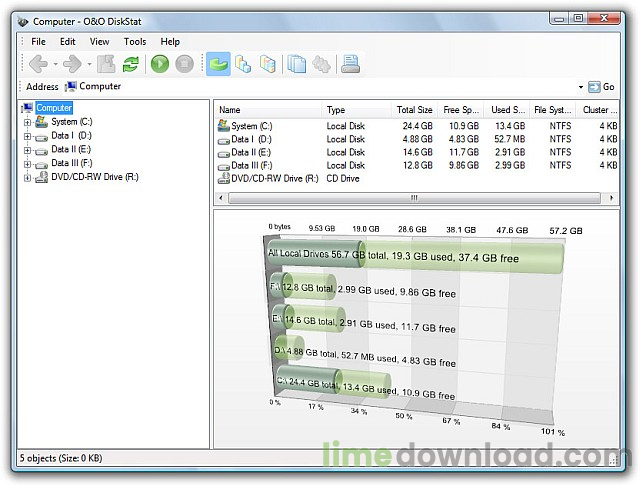Expand the System (C:) tree node
Viewport: 640px width, 486px height.
[x=27, y=121]
